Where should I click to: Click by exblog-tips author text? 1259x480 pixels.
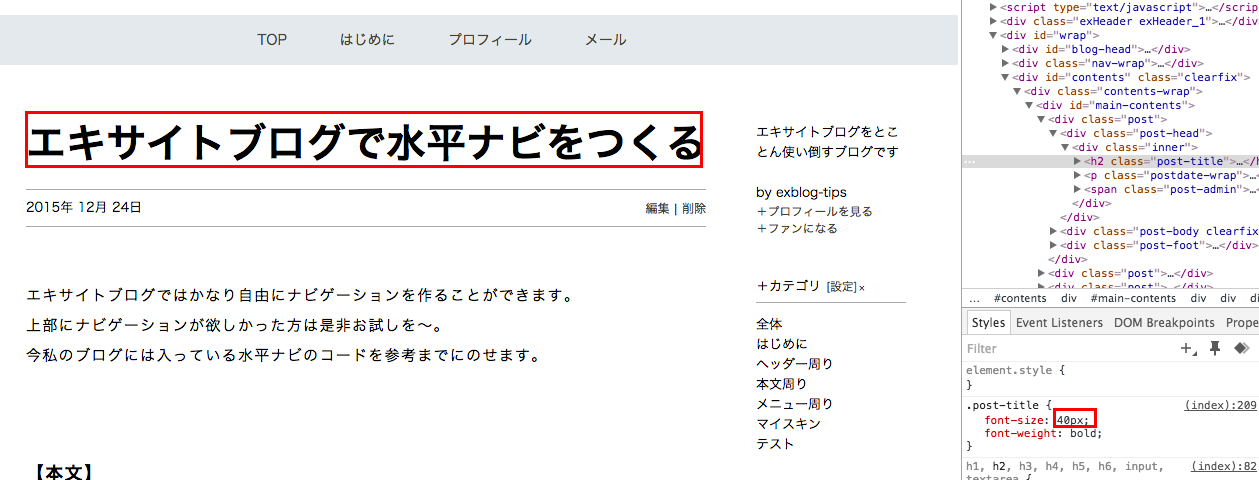pos(802,192)
